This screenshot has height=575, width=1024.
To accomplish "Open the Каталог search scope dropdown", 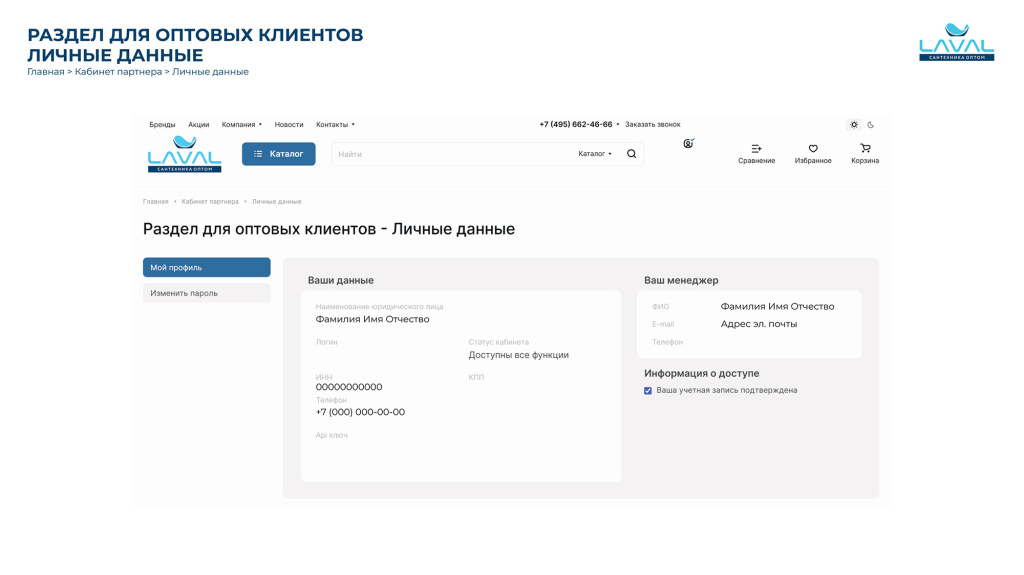I will tap(595, 154).
